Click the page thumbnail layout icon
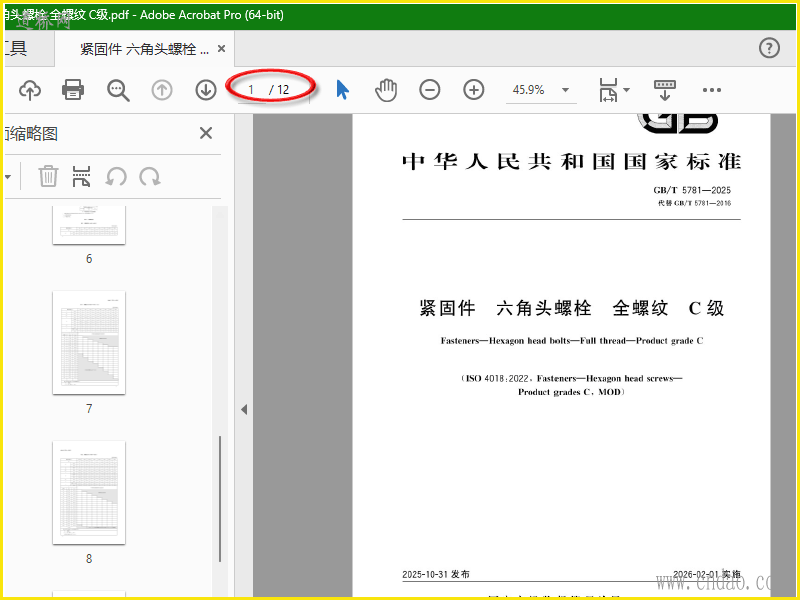The image size is (800, 600). 82,177
